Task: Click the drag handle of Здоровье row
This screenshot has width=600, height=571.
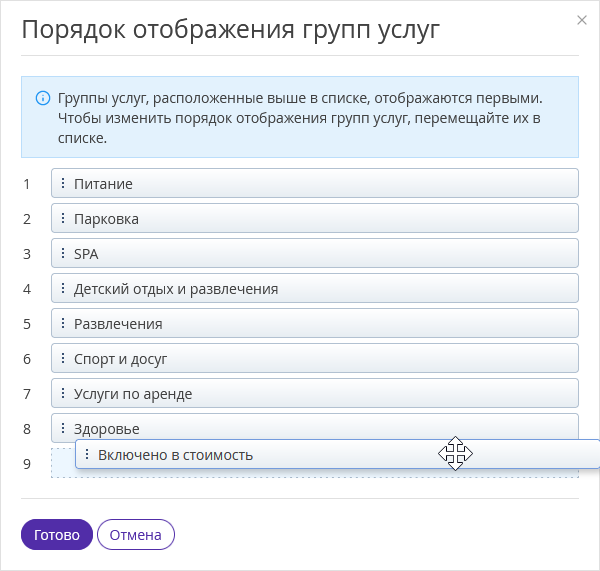Action: [x=63, y=428]
